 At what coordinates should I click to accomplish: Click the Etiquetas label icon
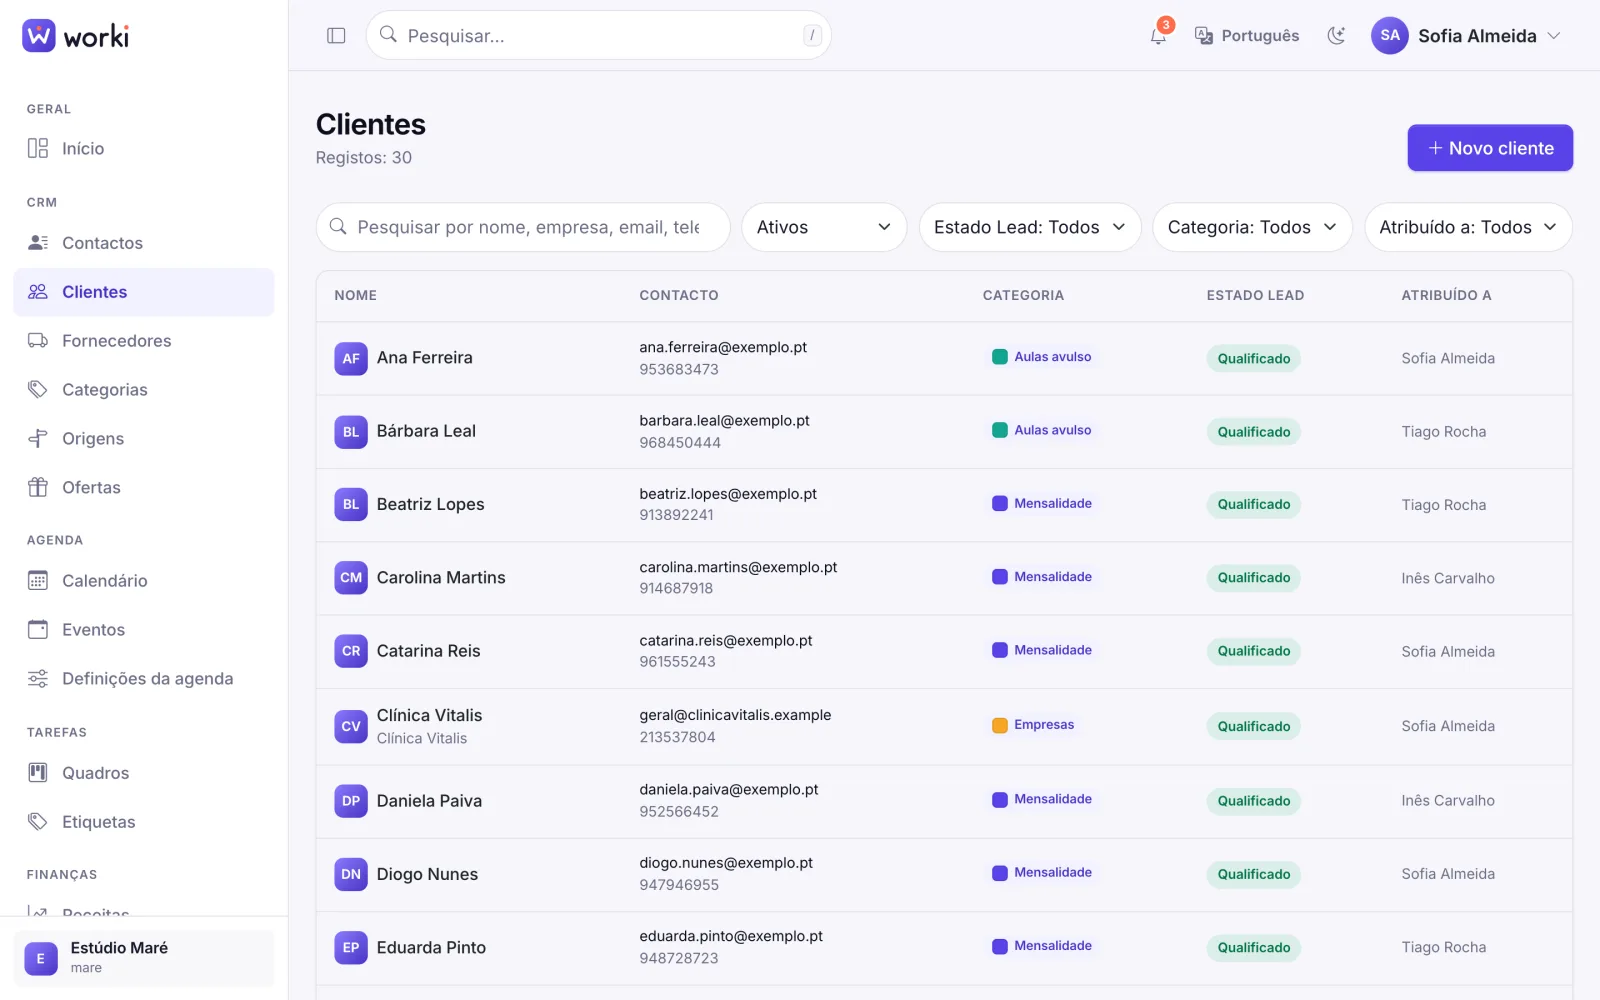[38, 821]
